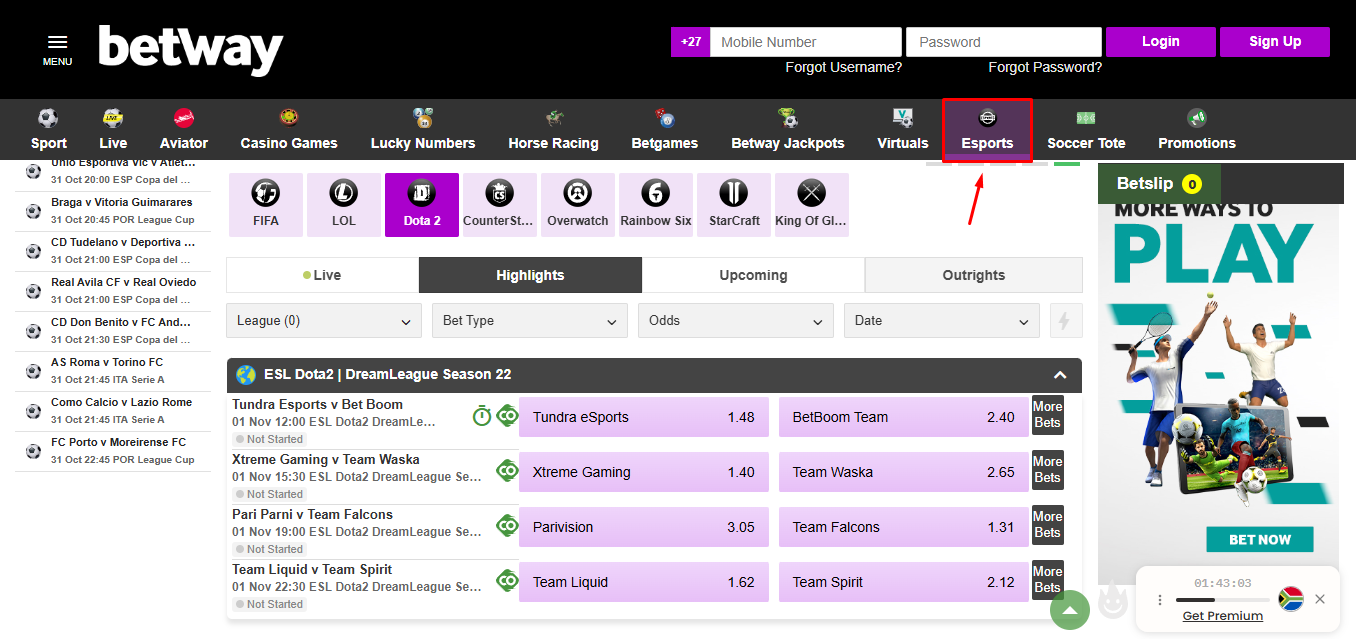The width and height of the screenshot is (1356, 639).
Task: Switch to the Upcoming tab
Action: coord(753,275)
